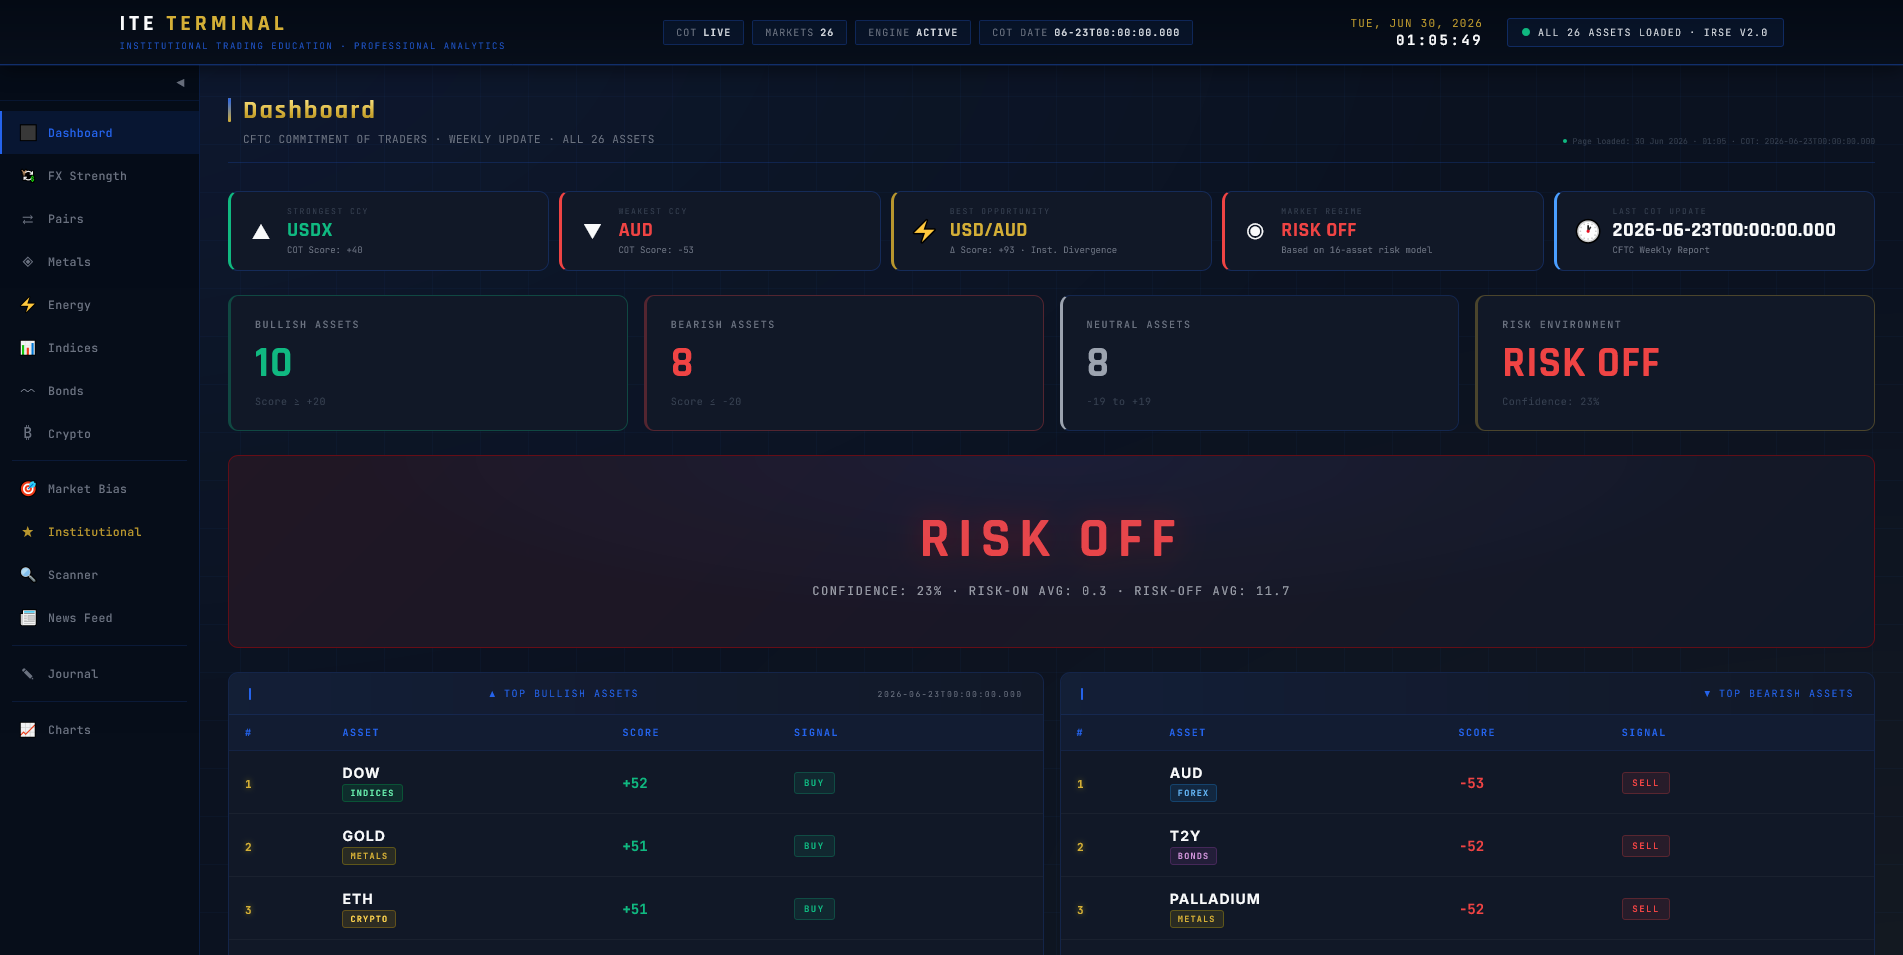Click the BUY signal for ETH
This screenshot has width=1903, height=955.
click(814, 909)
